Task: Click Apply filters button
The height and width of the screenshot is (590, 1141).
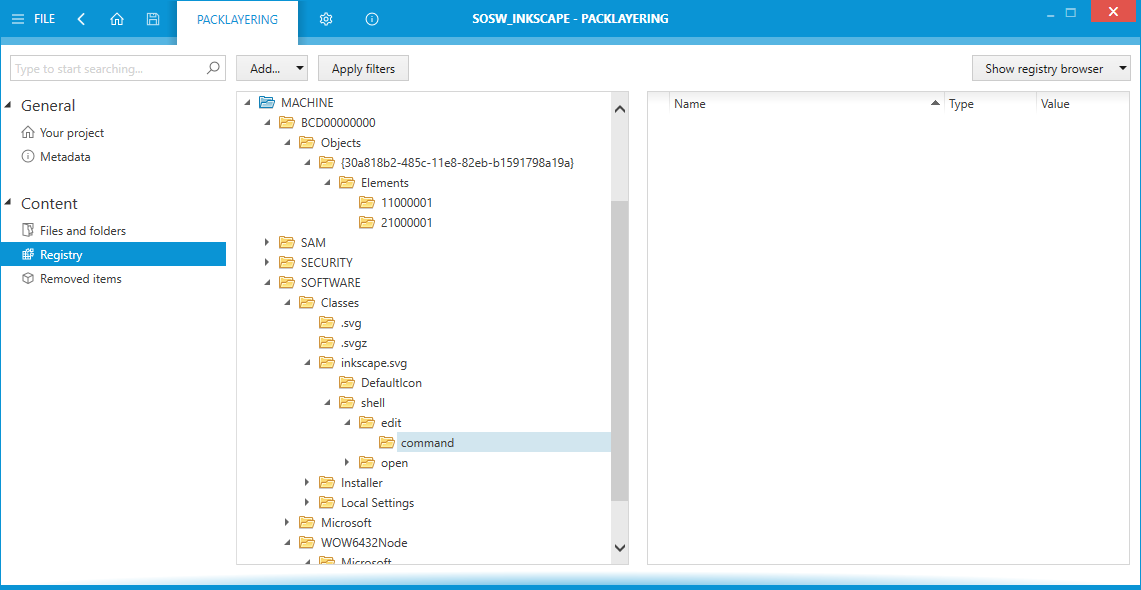Action: 363,69
